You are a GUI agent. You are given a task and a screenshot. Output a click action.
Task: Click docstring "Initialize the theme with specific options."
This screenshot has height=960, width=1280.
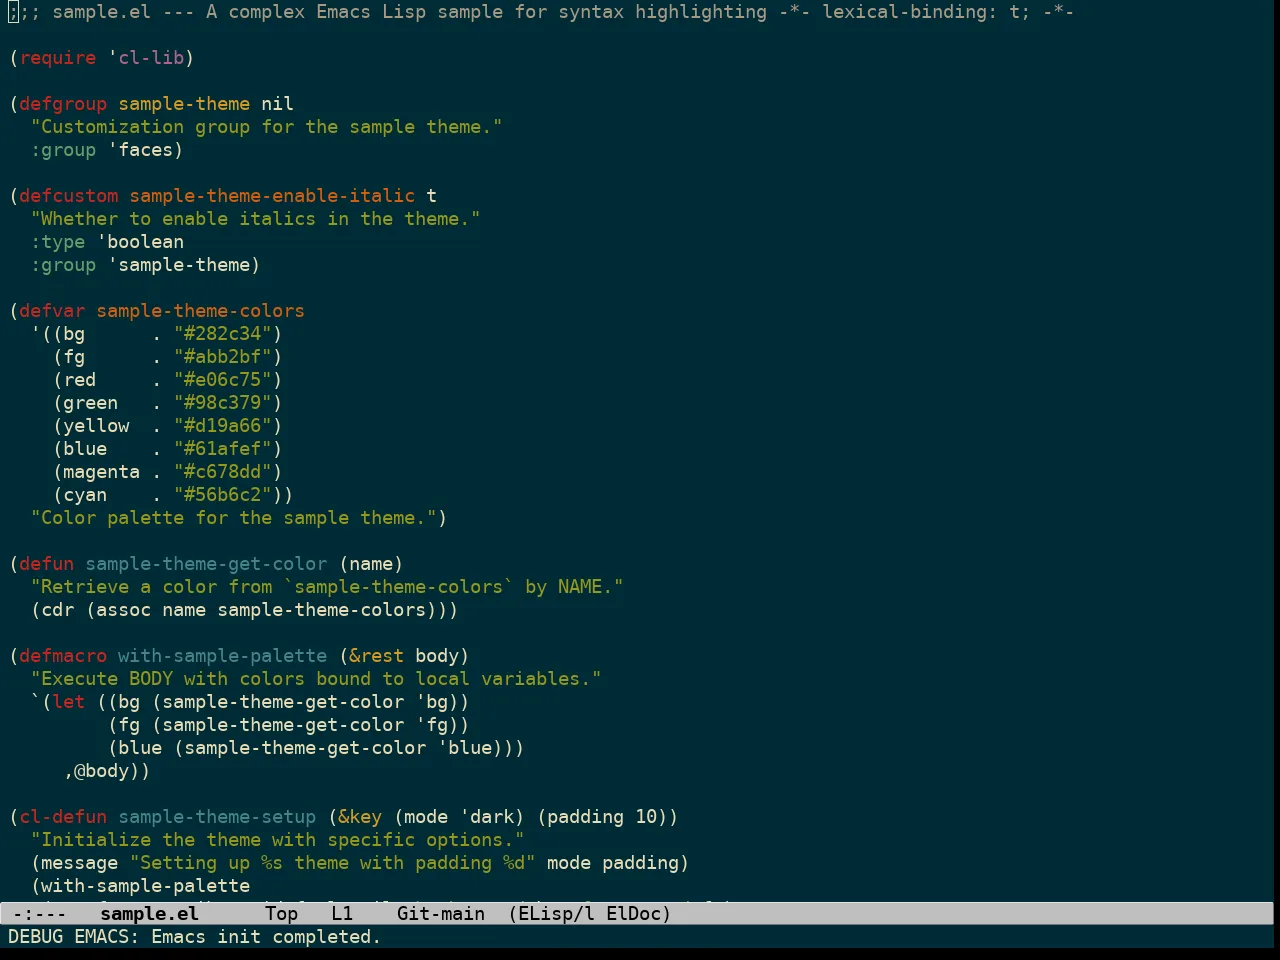(278, 840)
